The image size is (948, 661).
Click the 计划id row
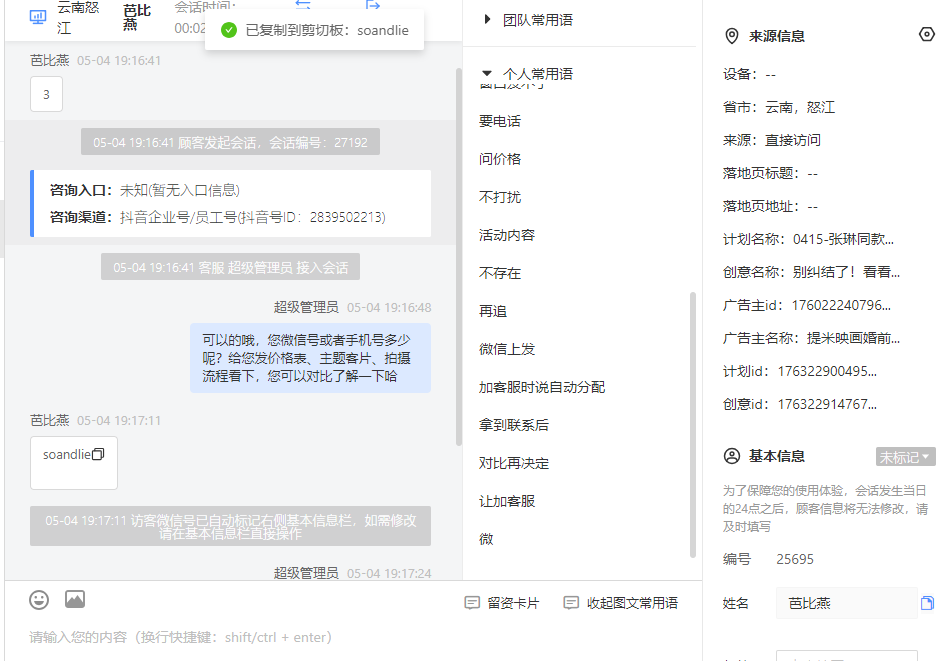[x=799, y=371]
